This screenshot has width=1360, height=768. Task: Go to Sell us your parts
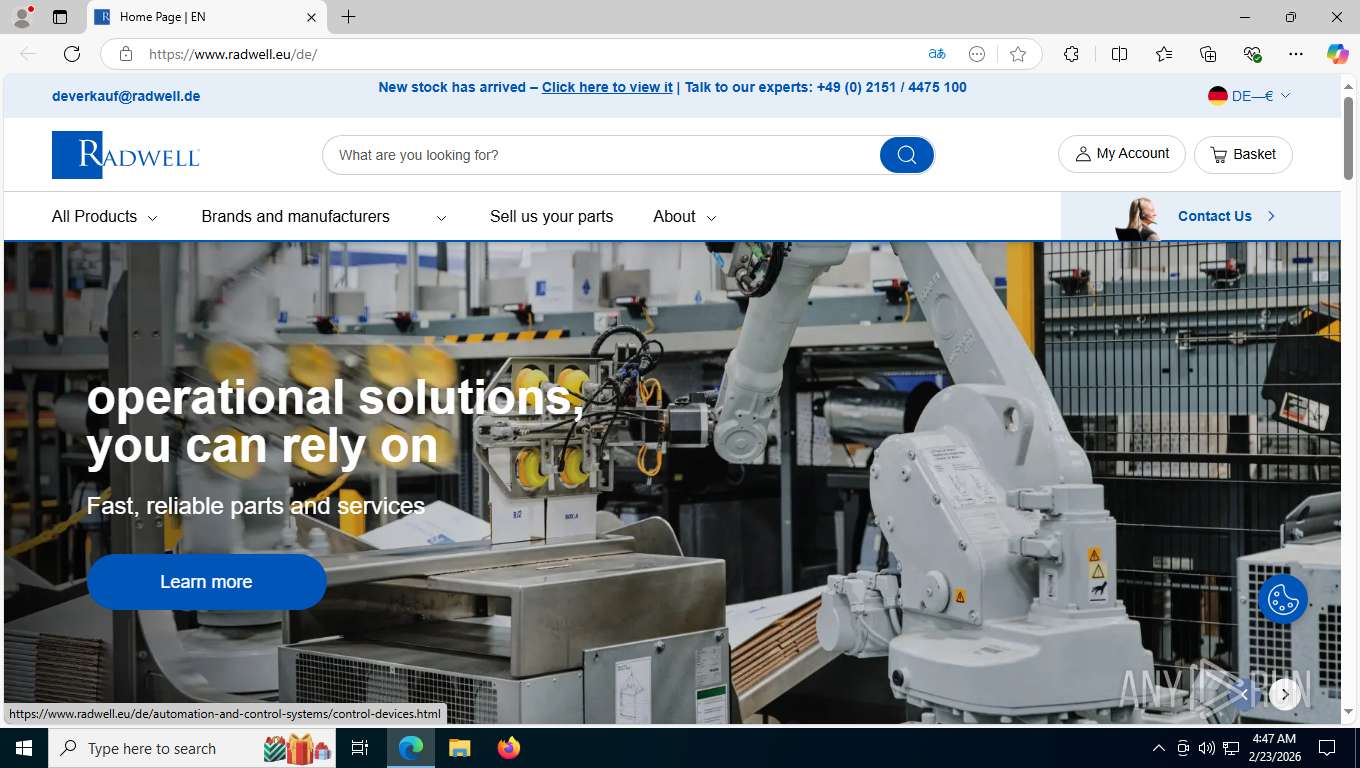tap(551, 216)
